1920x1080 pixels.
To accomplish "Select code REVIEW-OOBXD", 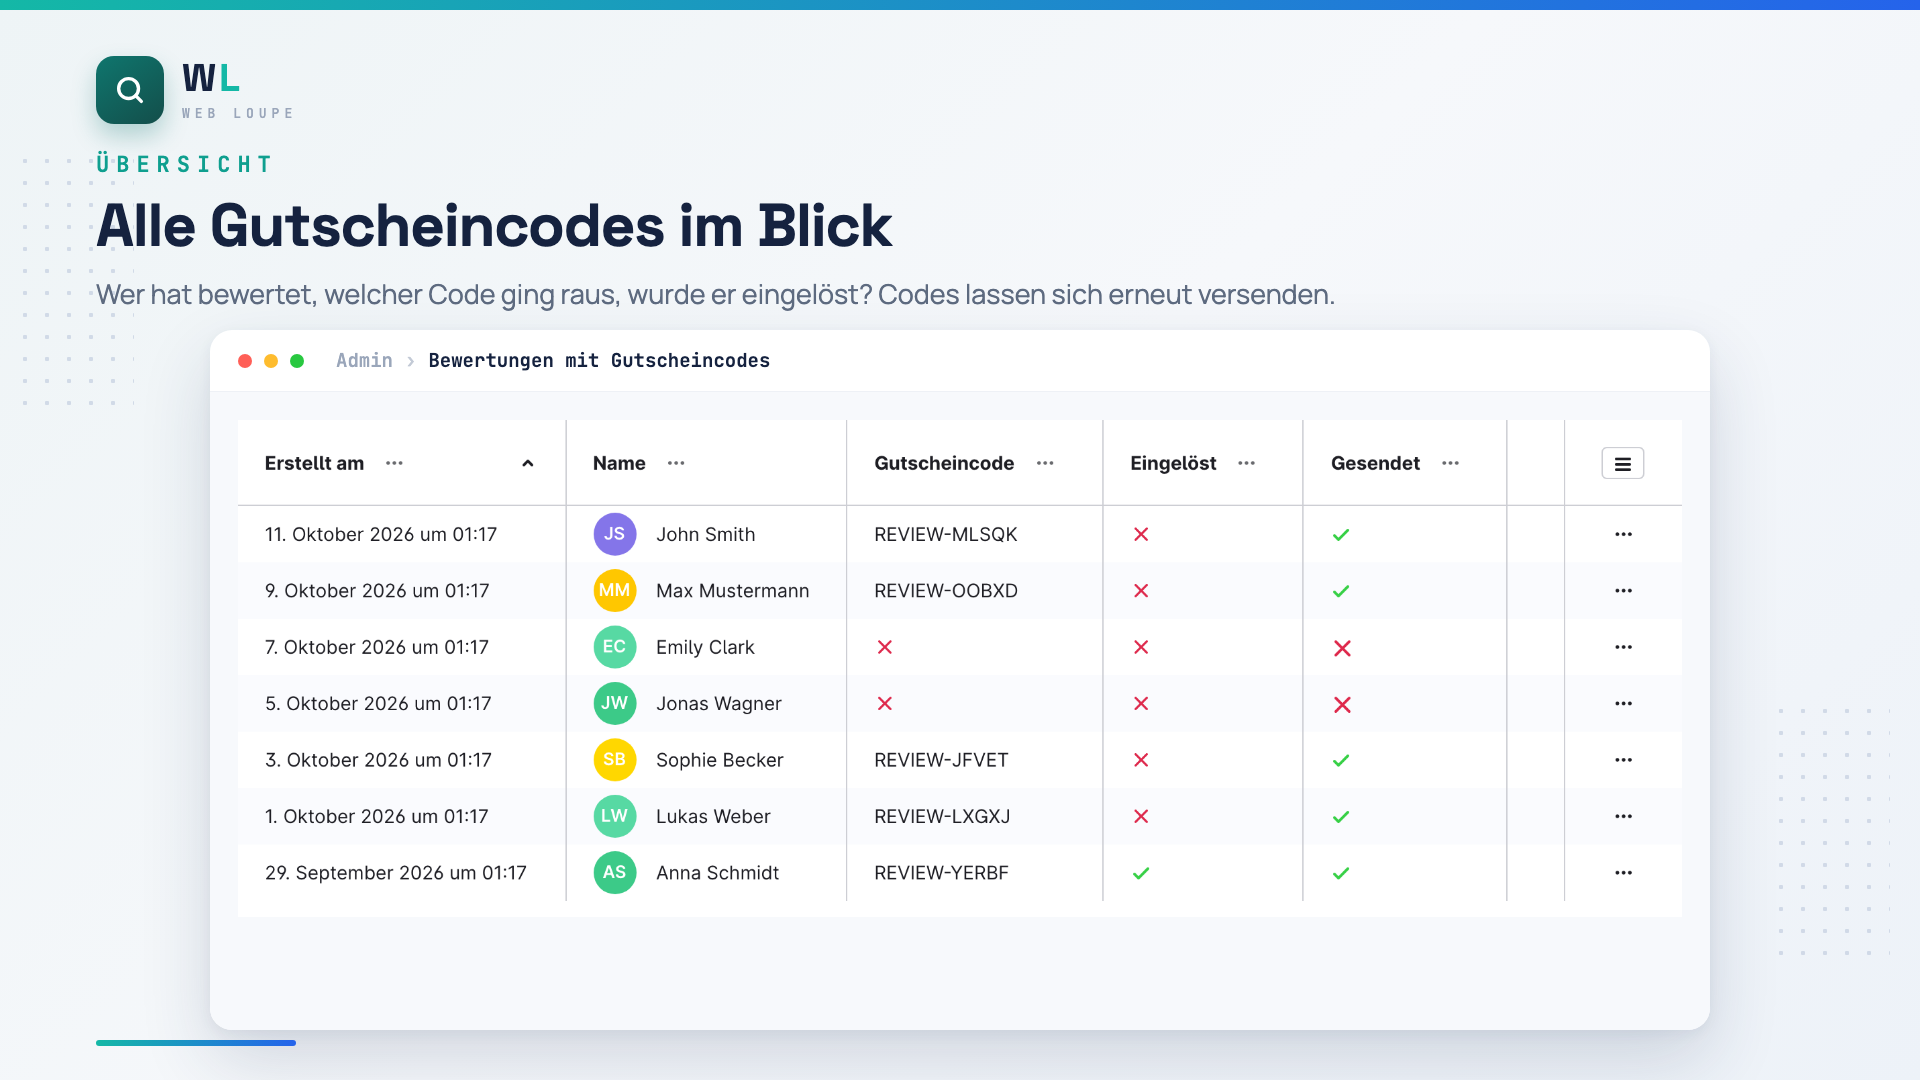I will coord(946,591).
